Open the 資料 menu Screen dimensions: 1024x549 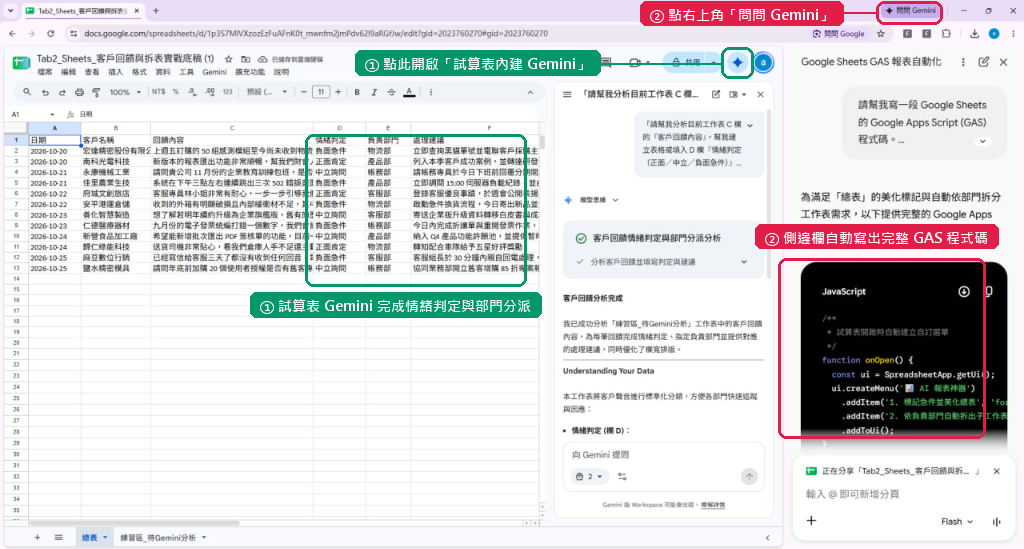(x=163, y=72)
